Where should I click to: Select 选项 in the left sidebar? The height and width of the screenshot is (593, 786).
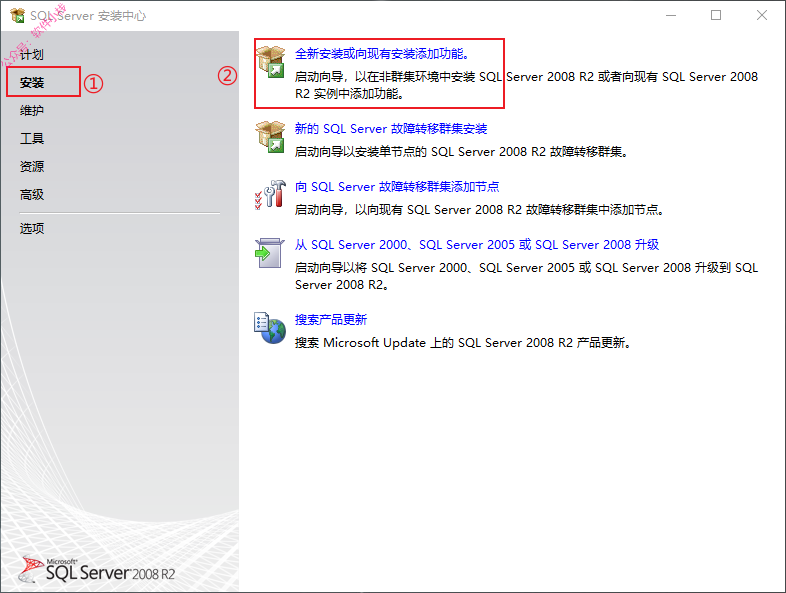(32, 229)
